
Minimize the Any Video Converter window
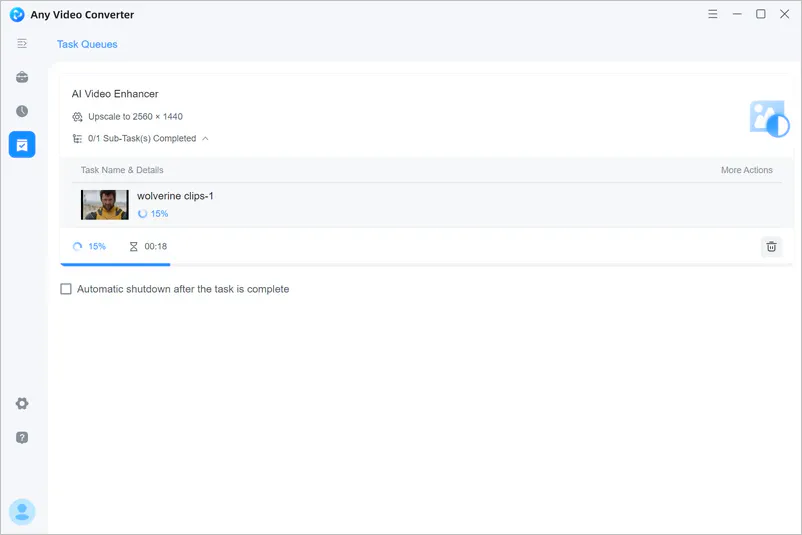point(737,14)
